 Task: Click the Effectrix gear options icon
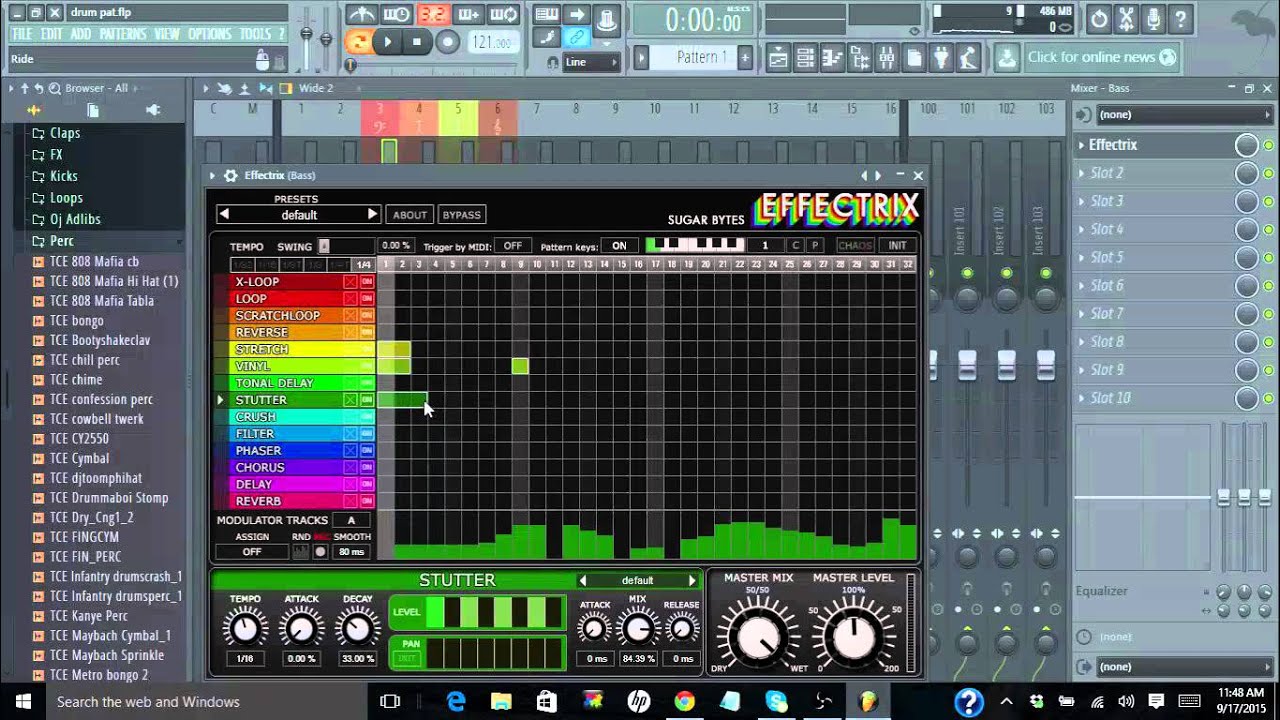click(231, 175)
